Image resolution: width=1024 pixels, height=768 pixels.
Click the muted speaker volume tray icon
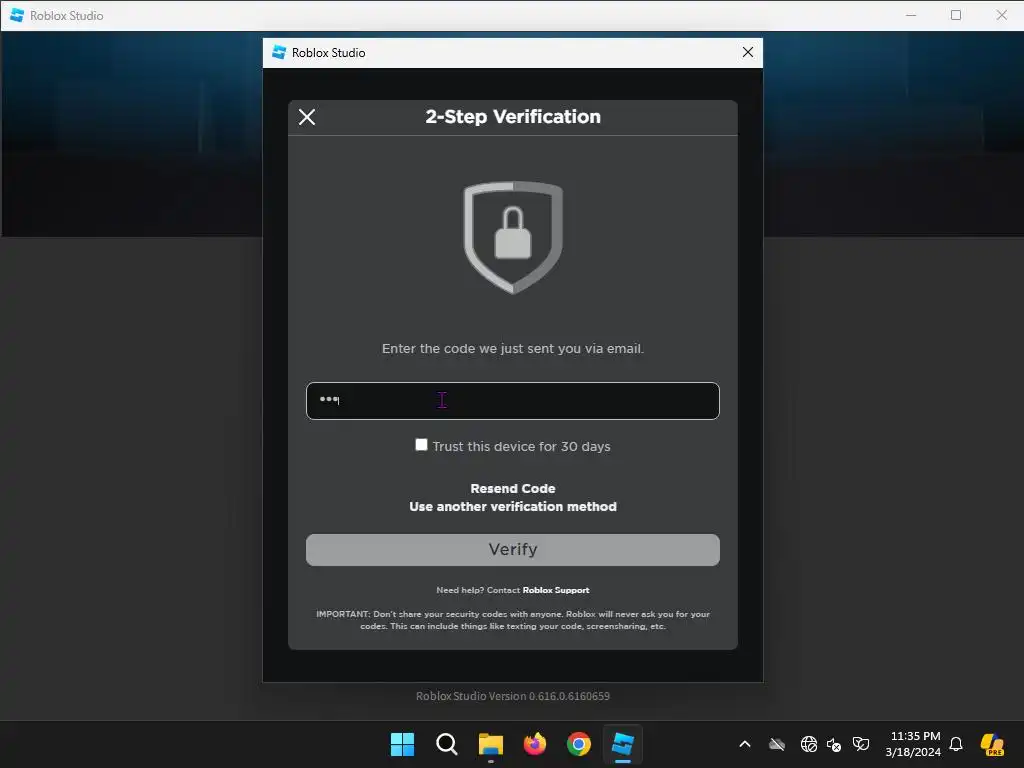[834, 744]
